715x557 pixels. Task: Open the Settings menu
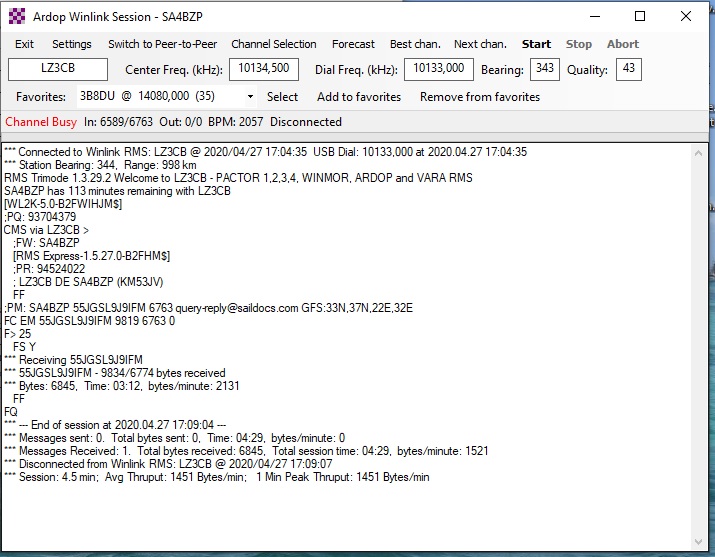[x=72, y=44]
